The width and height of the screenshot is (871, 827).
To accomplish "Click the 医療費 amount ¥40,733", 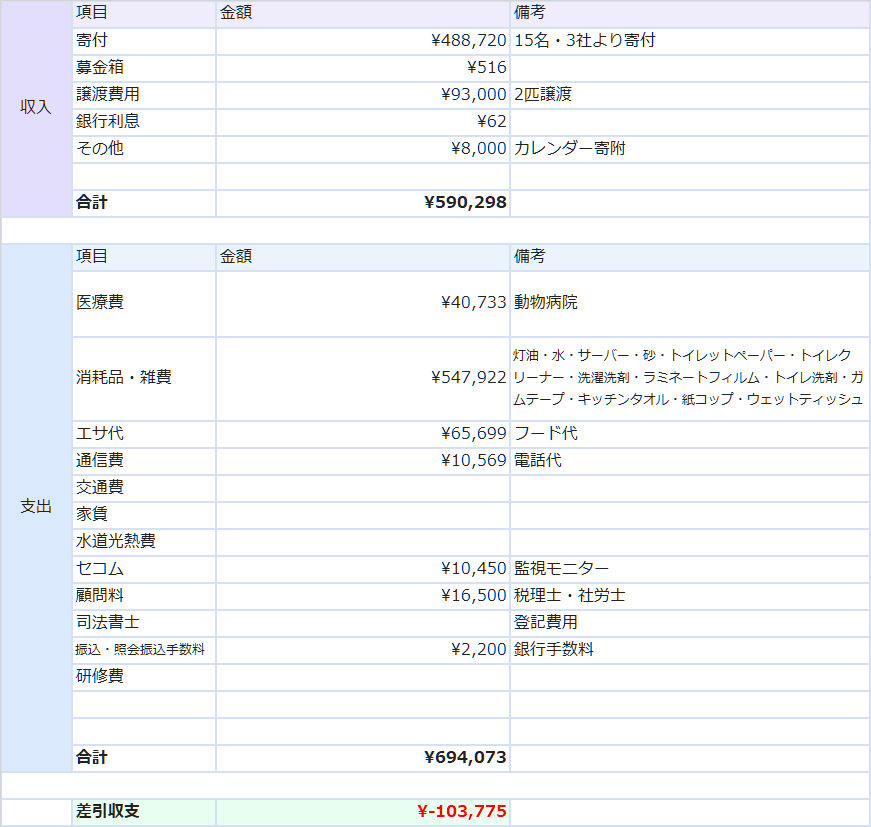I will point(473,303).
